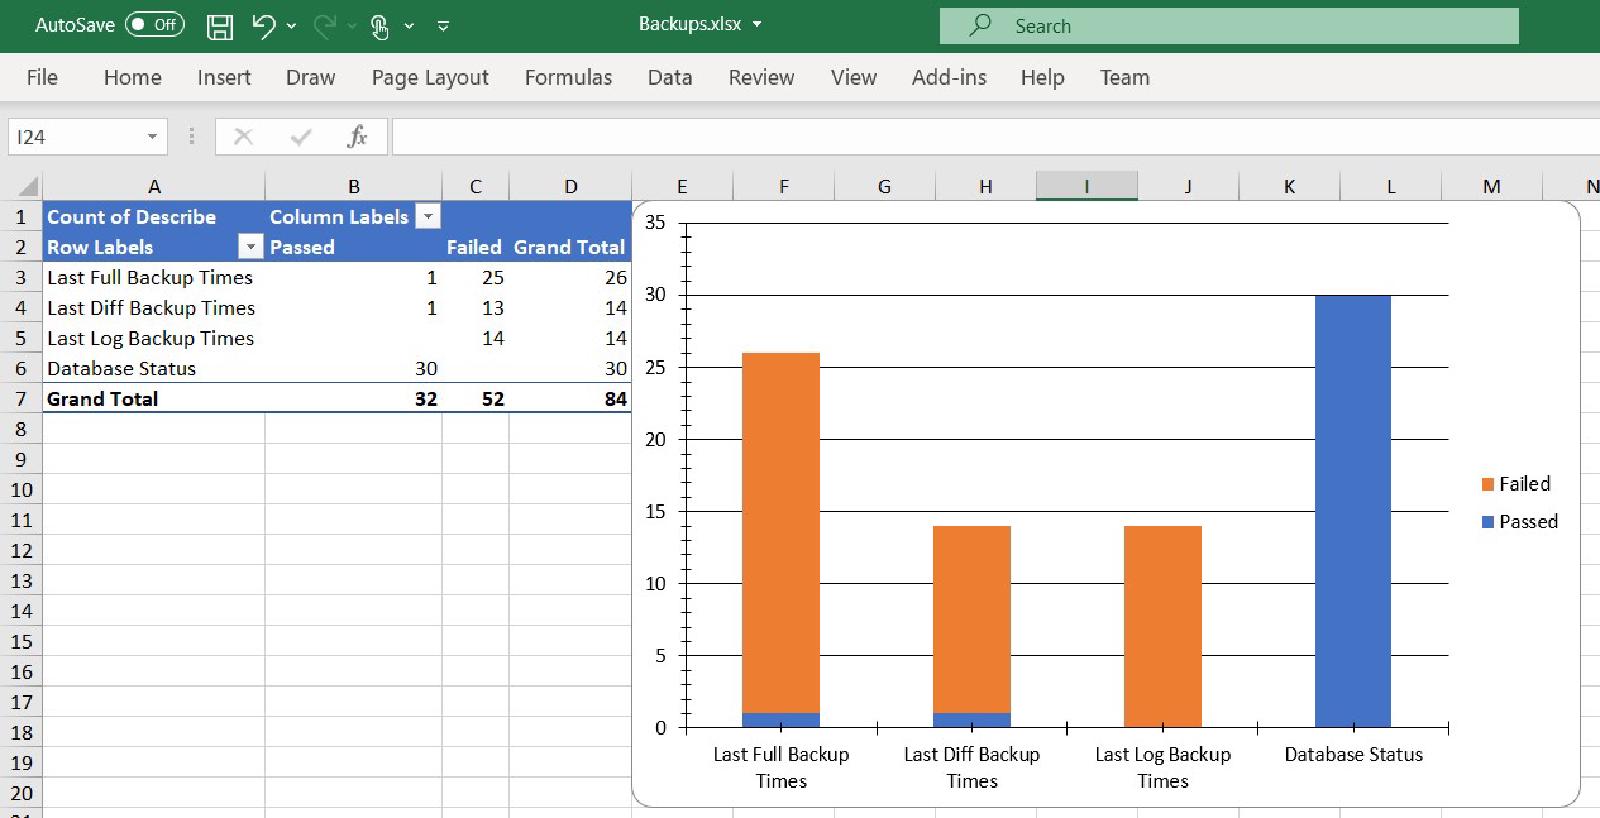This screenshot has height=818, width=1600.
Task: Click inside the formula bar
Action: (995, 137)
